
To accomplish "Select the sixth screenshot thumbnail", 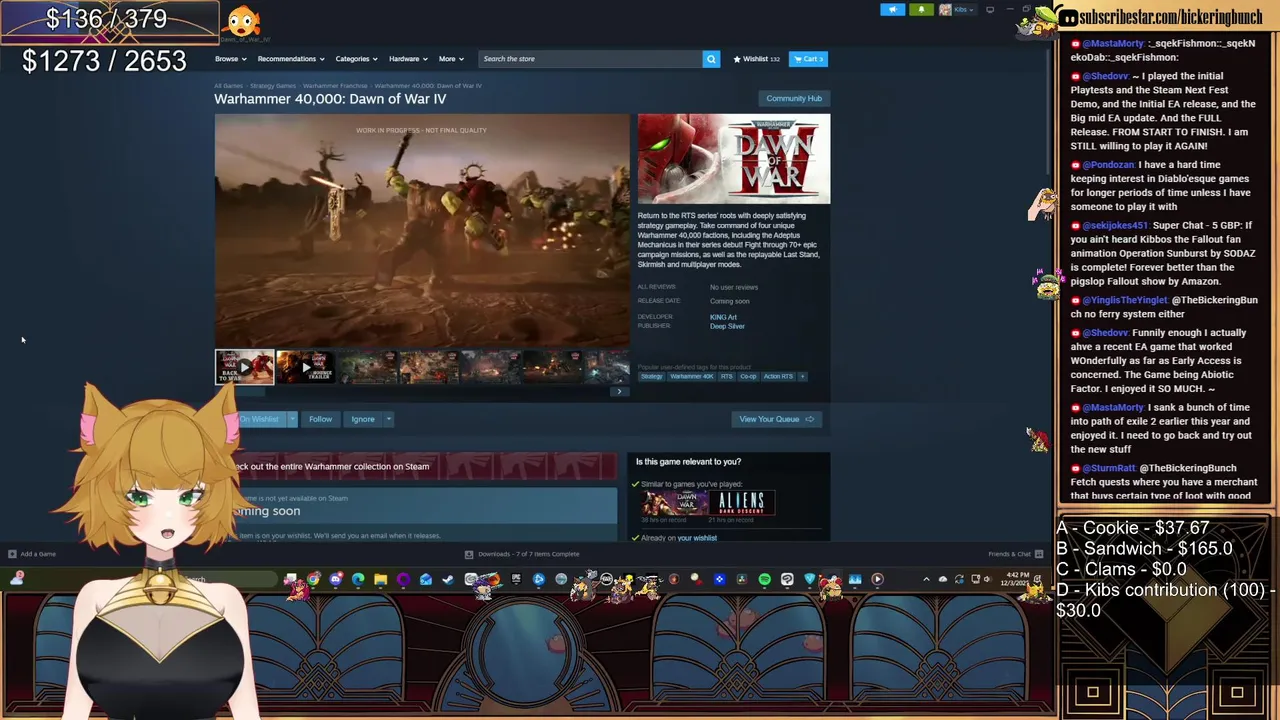I will tap(552, 367).
